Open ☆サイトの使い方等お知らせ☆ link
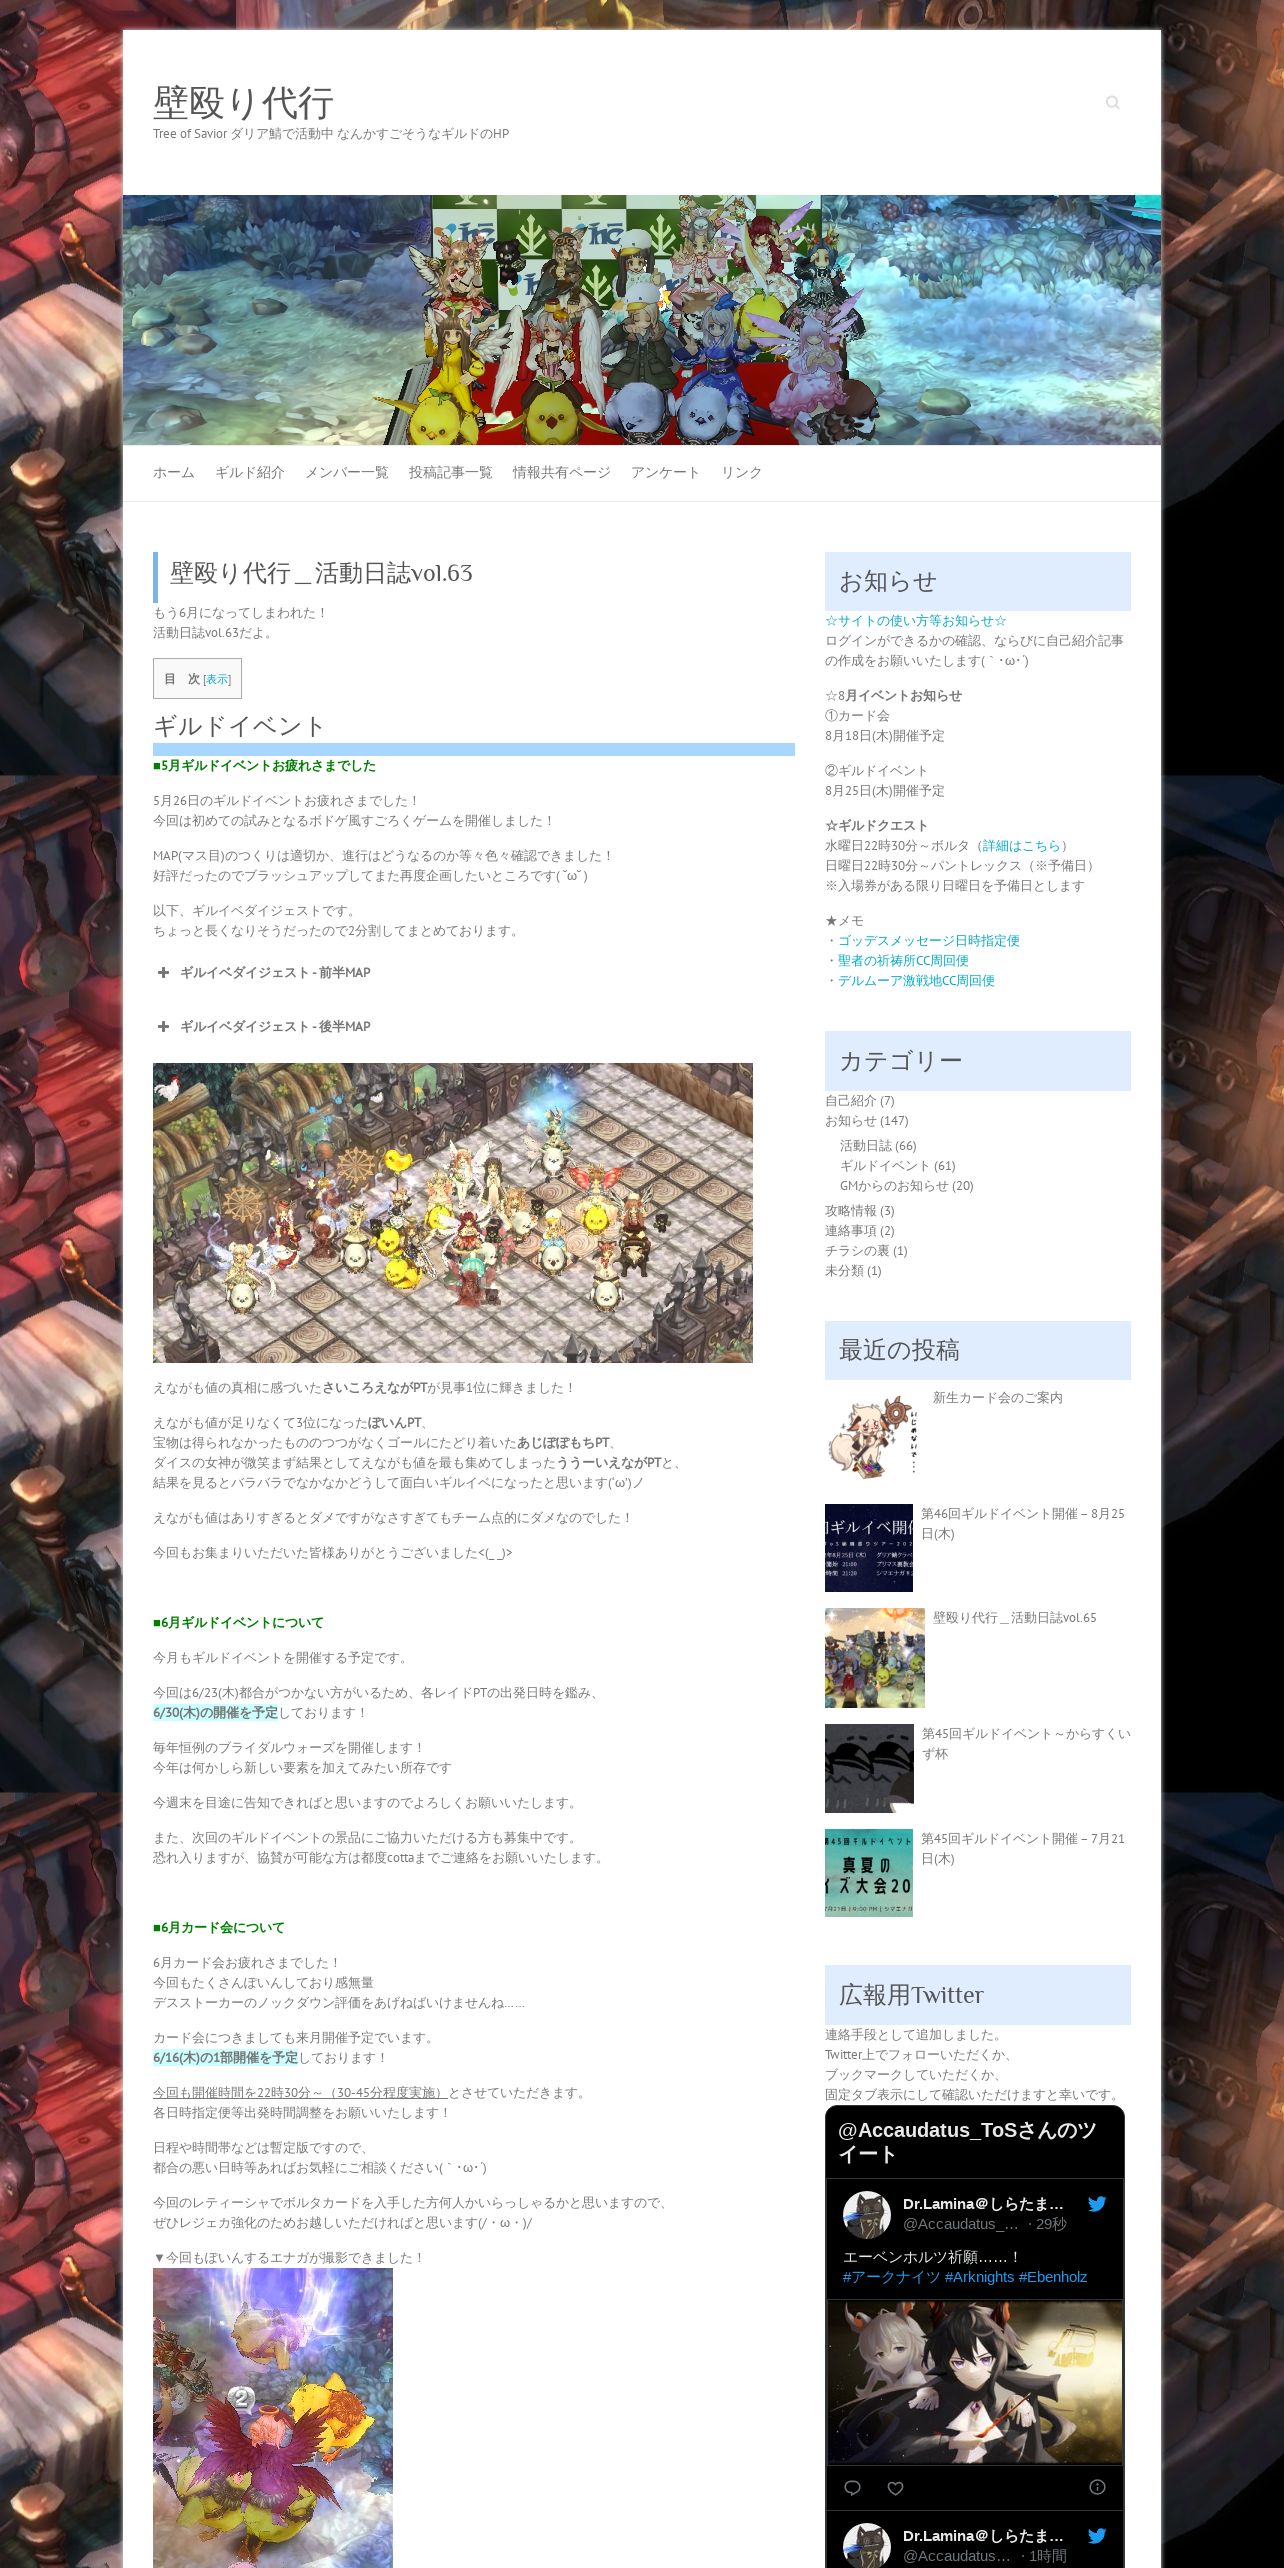The height and width of the screenshot is (2568, 1284). point(916,621)
